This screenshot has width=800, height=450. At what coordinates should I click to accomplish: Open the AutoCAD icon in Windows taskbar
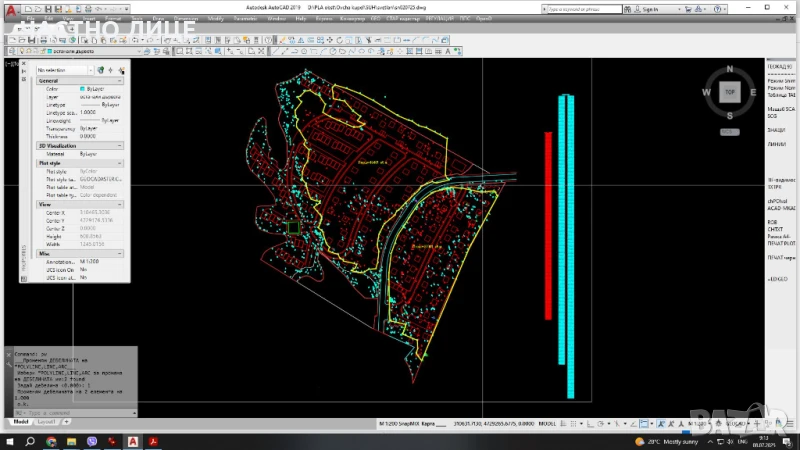tap(132, 441)
